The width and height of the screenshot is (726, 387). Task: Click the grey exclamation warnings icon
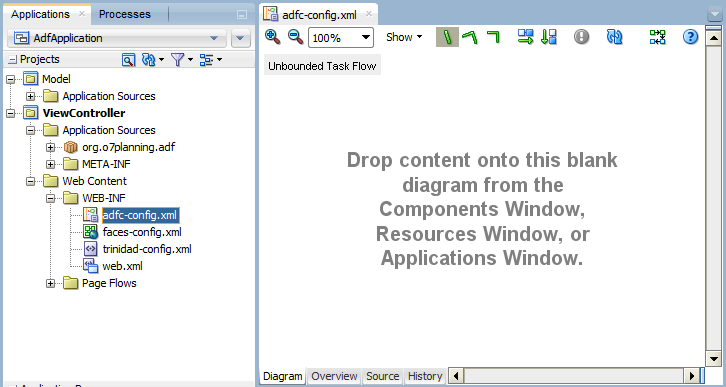tap(582, 37)
